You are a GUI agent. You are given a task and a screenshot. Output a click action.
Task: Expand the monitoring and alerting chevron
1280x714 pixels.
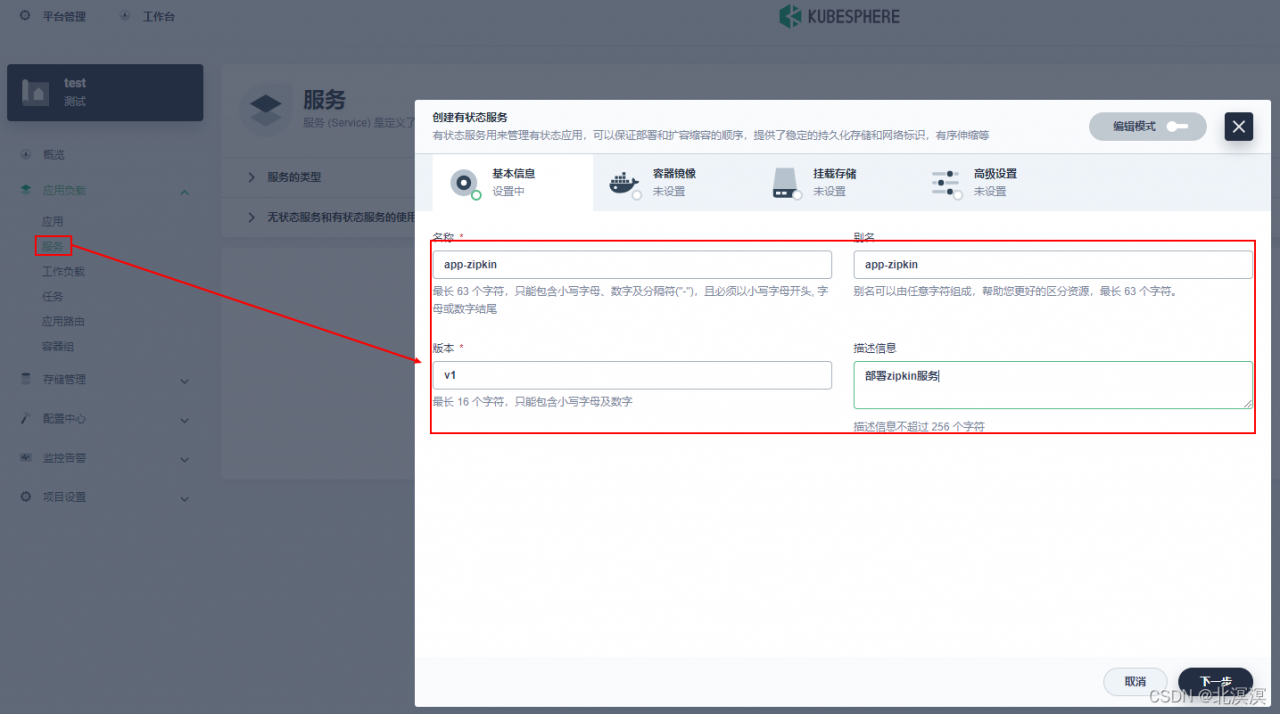point(184,459)
